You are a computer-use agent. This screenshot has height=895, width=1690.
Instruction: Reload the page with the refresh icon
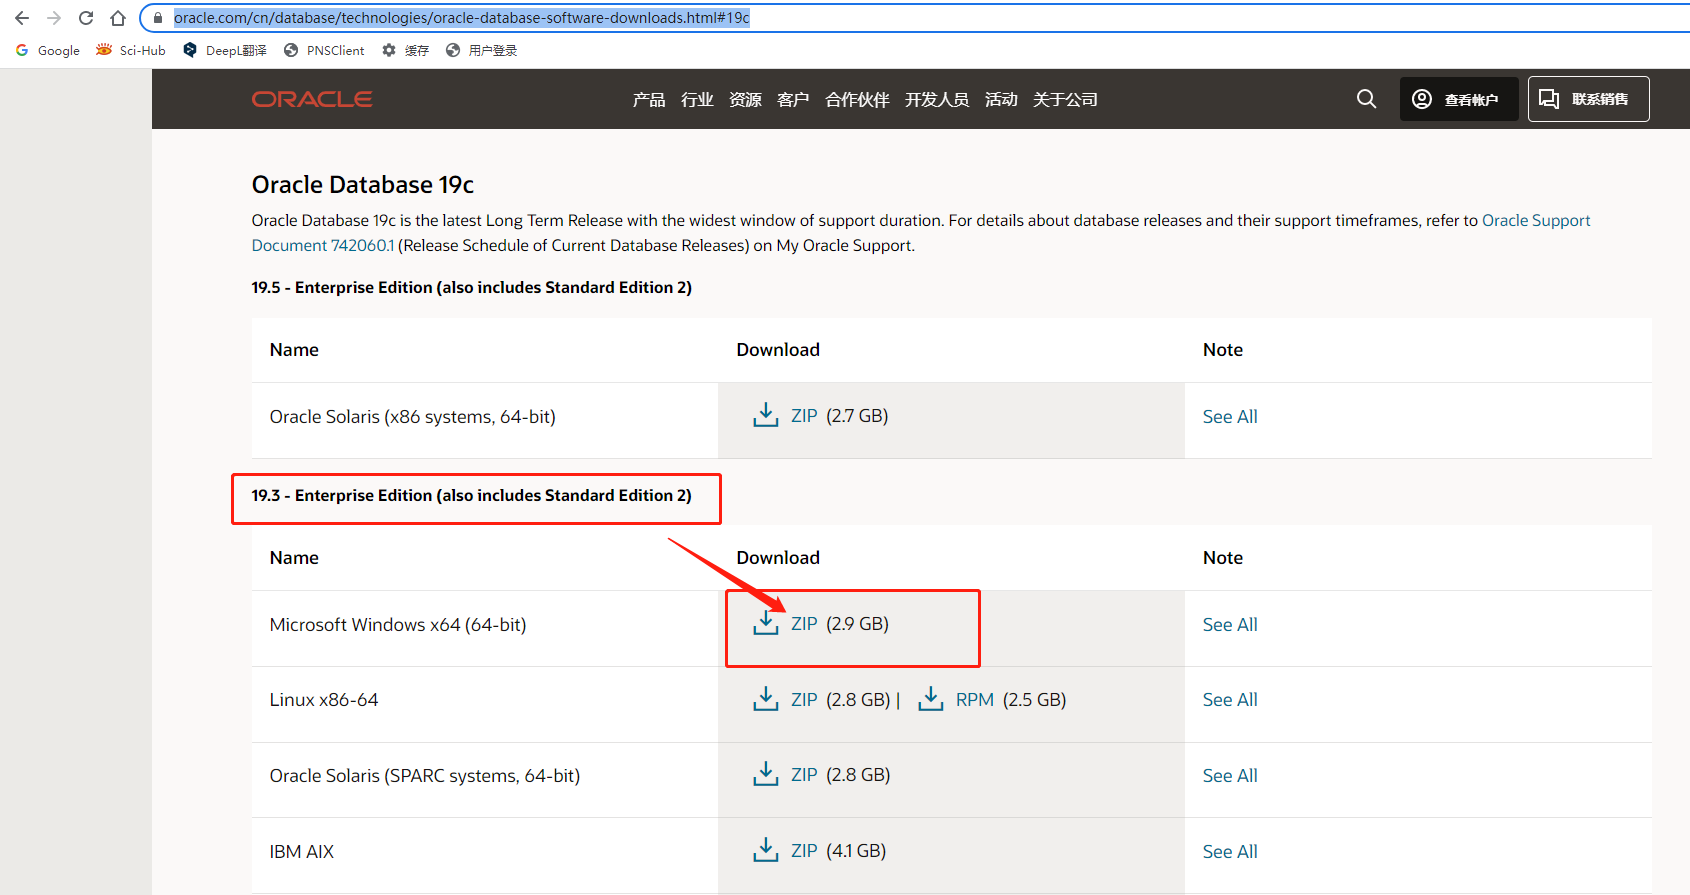86,18
